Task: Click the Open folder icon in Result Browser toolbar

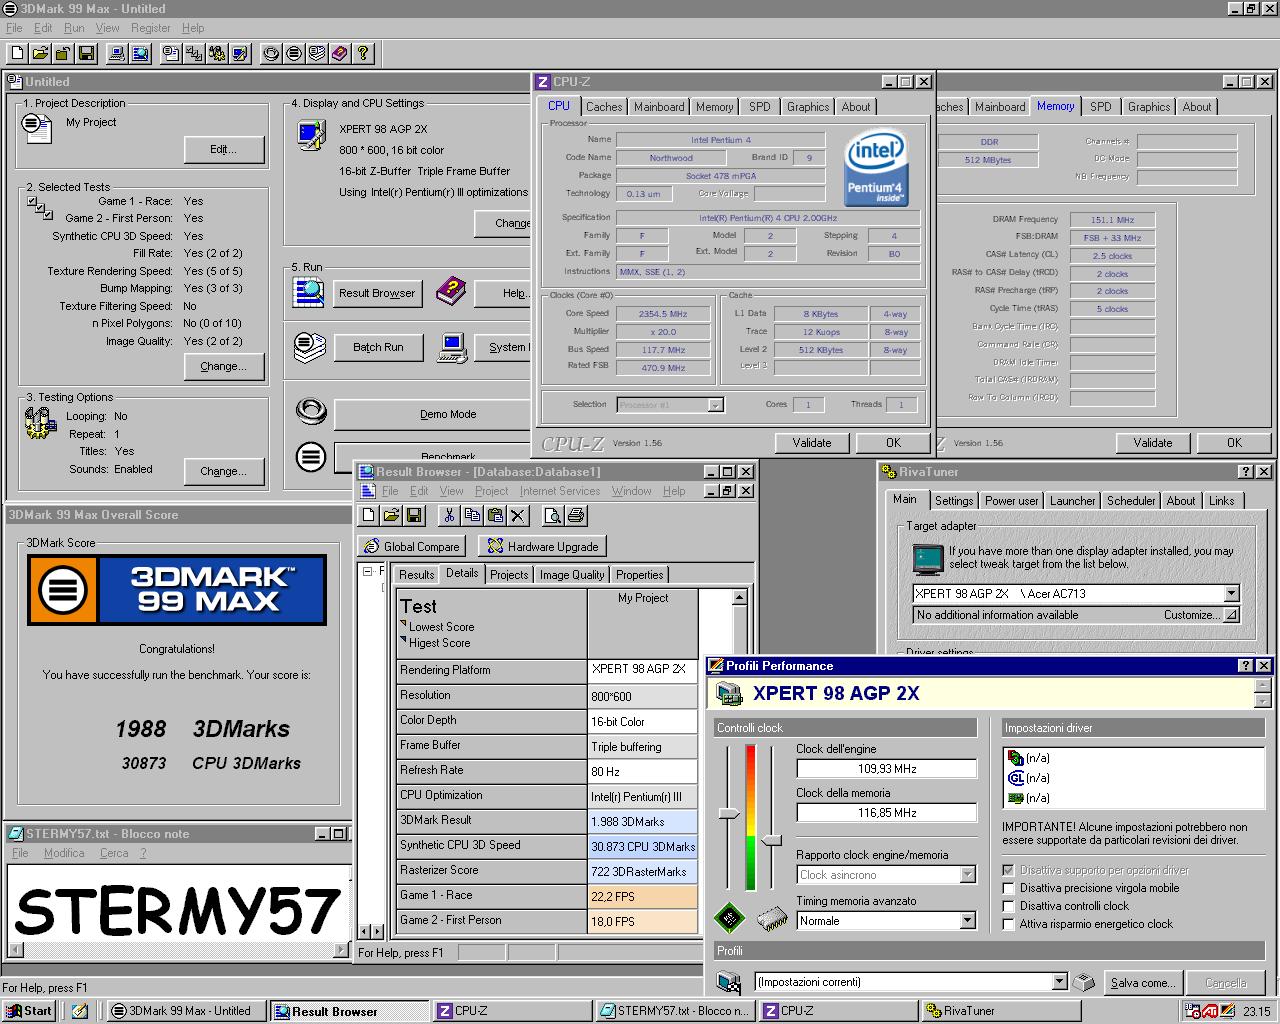Action: point(392,515)
